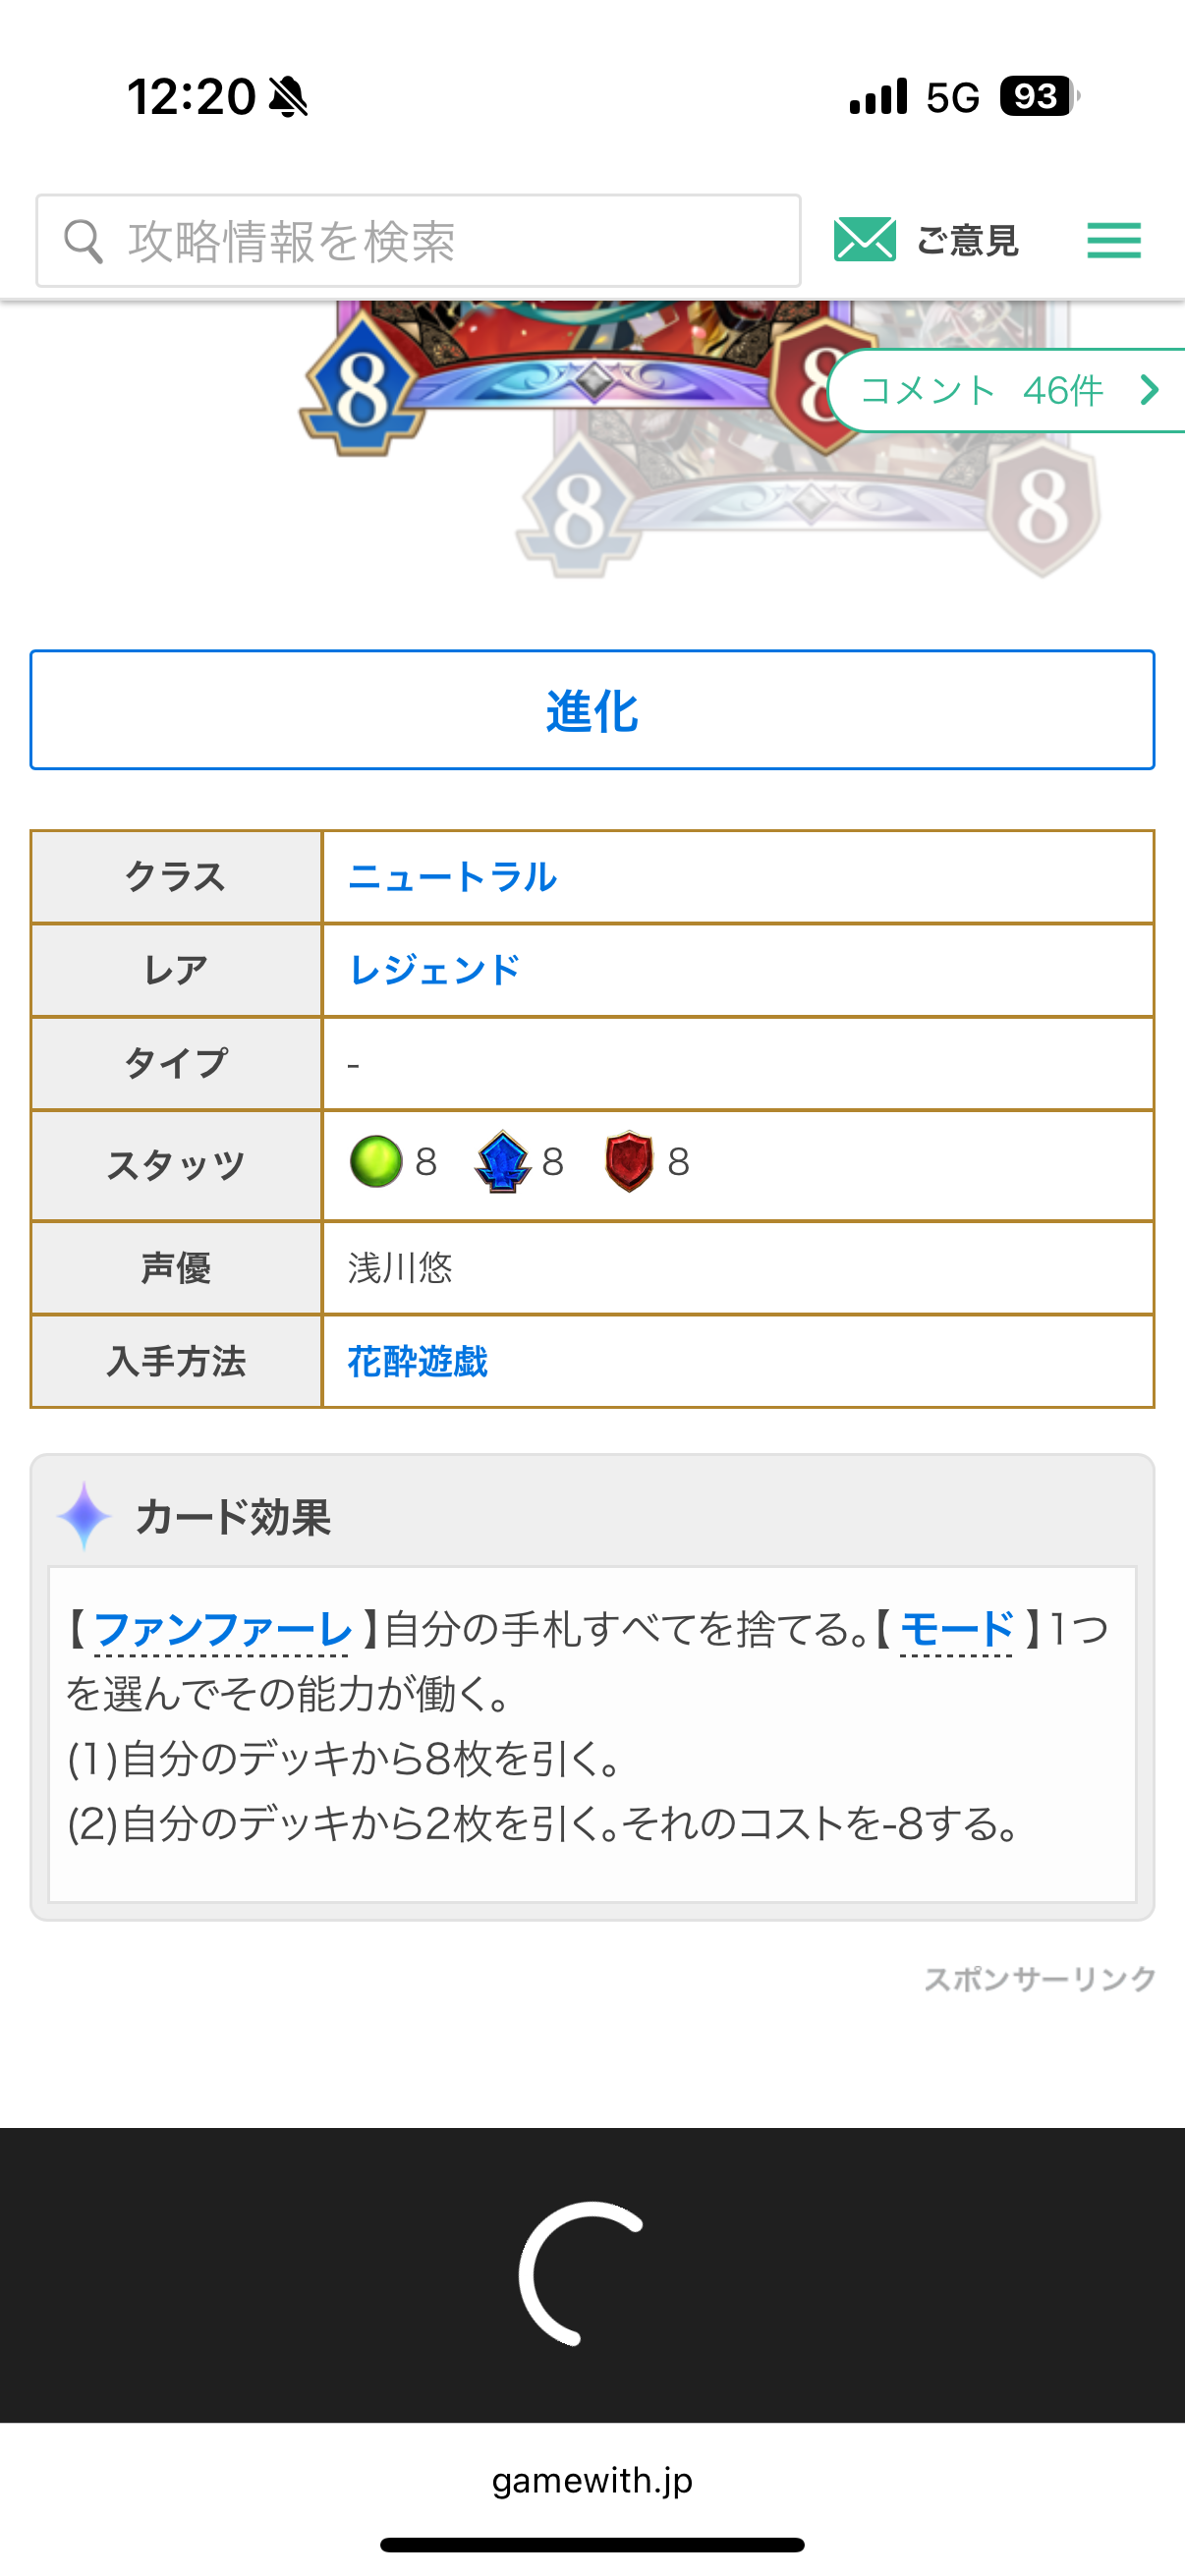This screenshot has height=2576, width=1185.
Task: Open the hamburger menu
Action: coord(1113,240)
